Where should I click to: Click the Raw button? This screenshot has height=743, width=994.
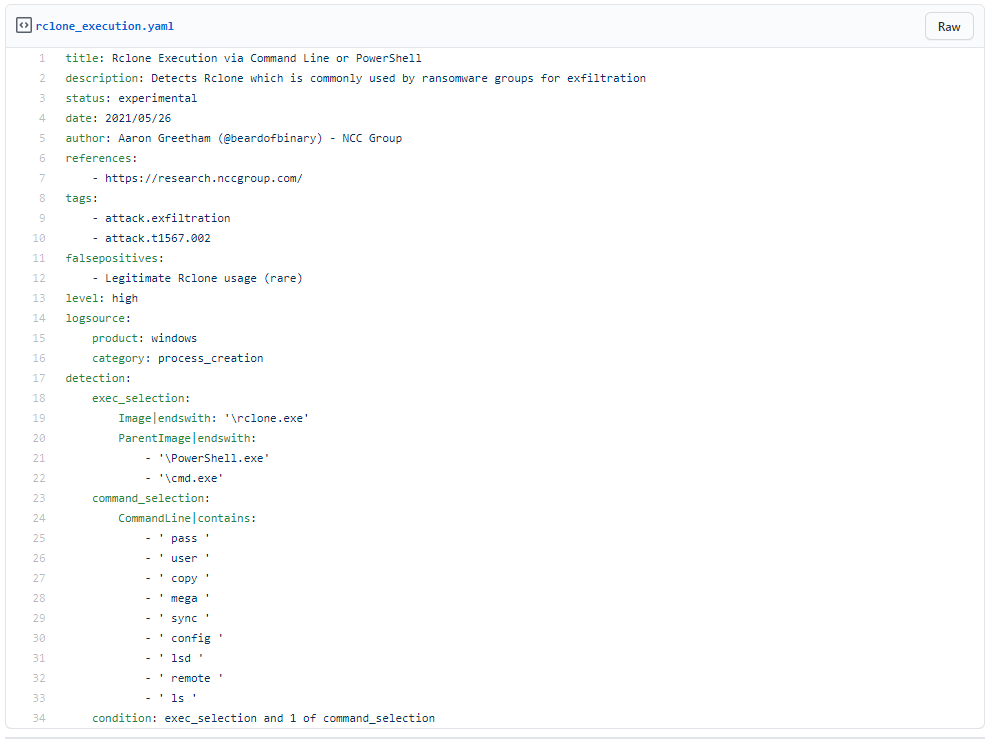pos(948,27)
